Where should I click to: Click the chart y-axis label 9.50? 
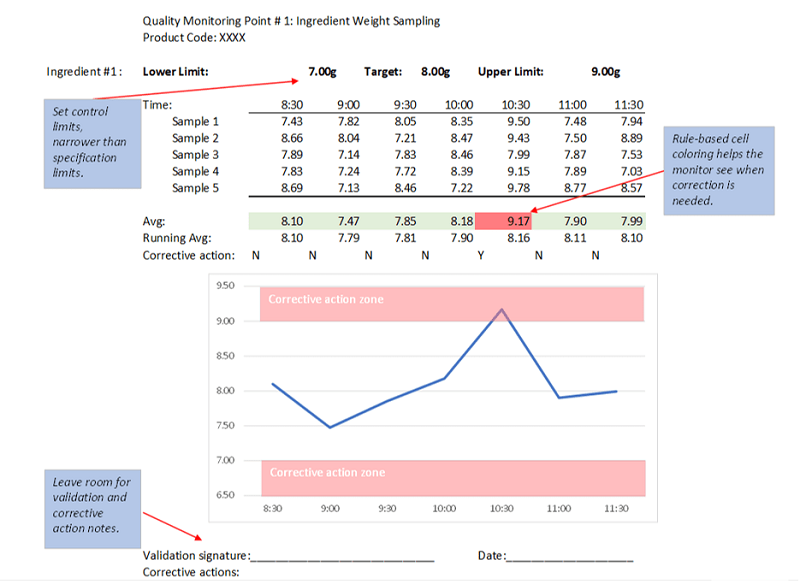pos(225,286)
